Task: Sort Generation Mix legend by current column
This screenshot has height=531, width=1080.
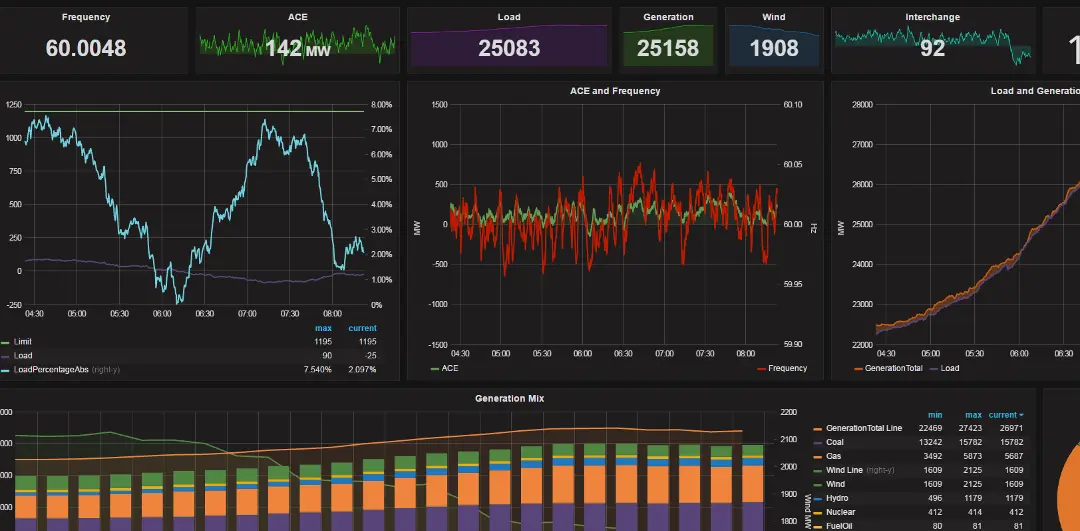Action: click(x=1003, y=414)
